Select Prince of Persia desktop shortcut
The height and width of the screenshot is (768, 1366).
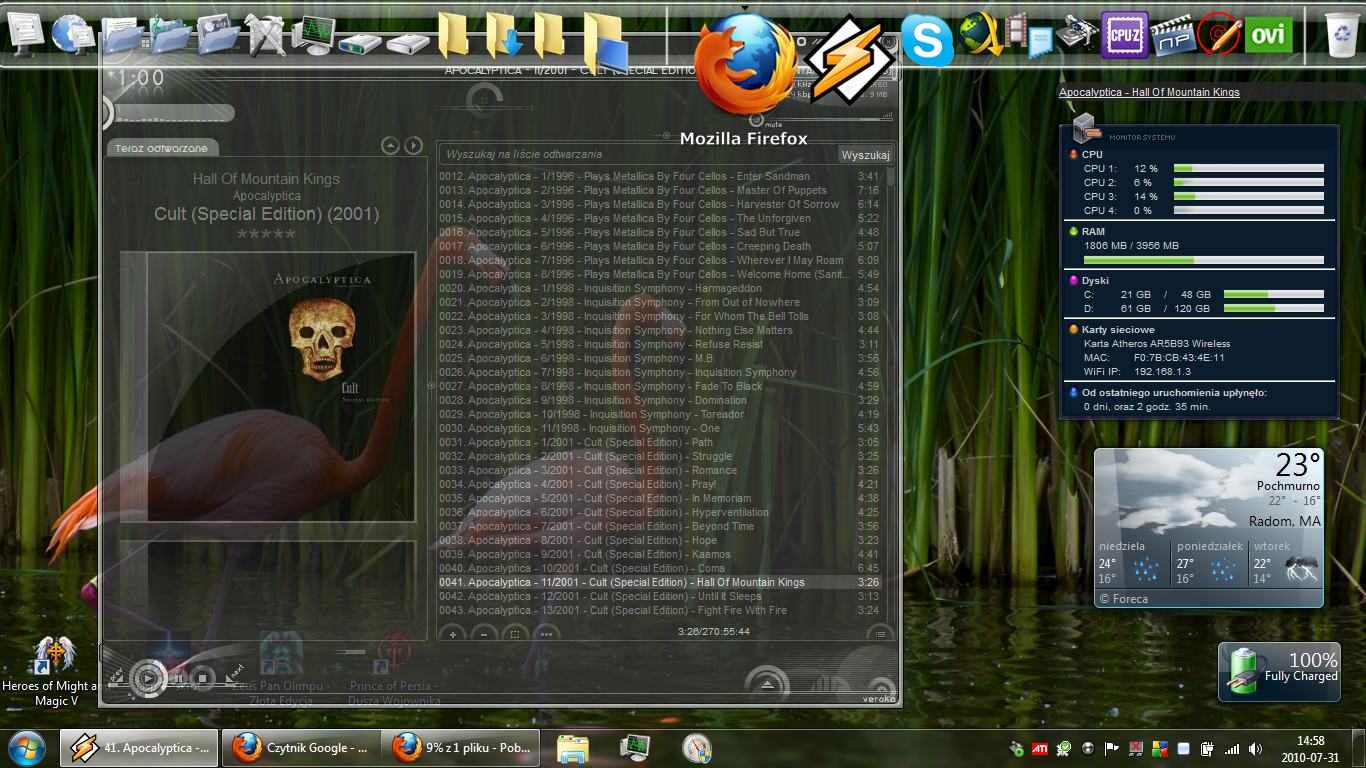pos(393,670)
